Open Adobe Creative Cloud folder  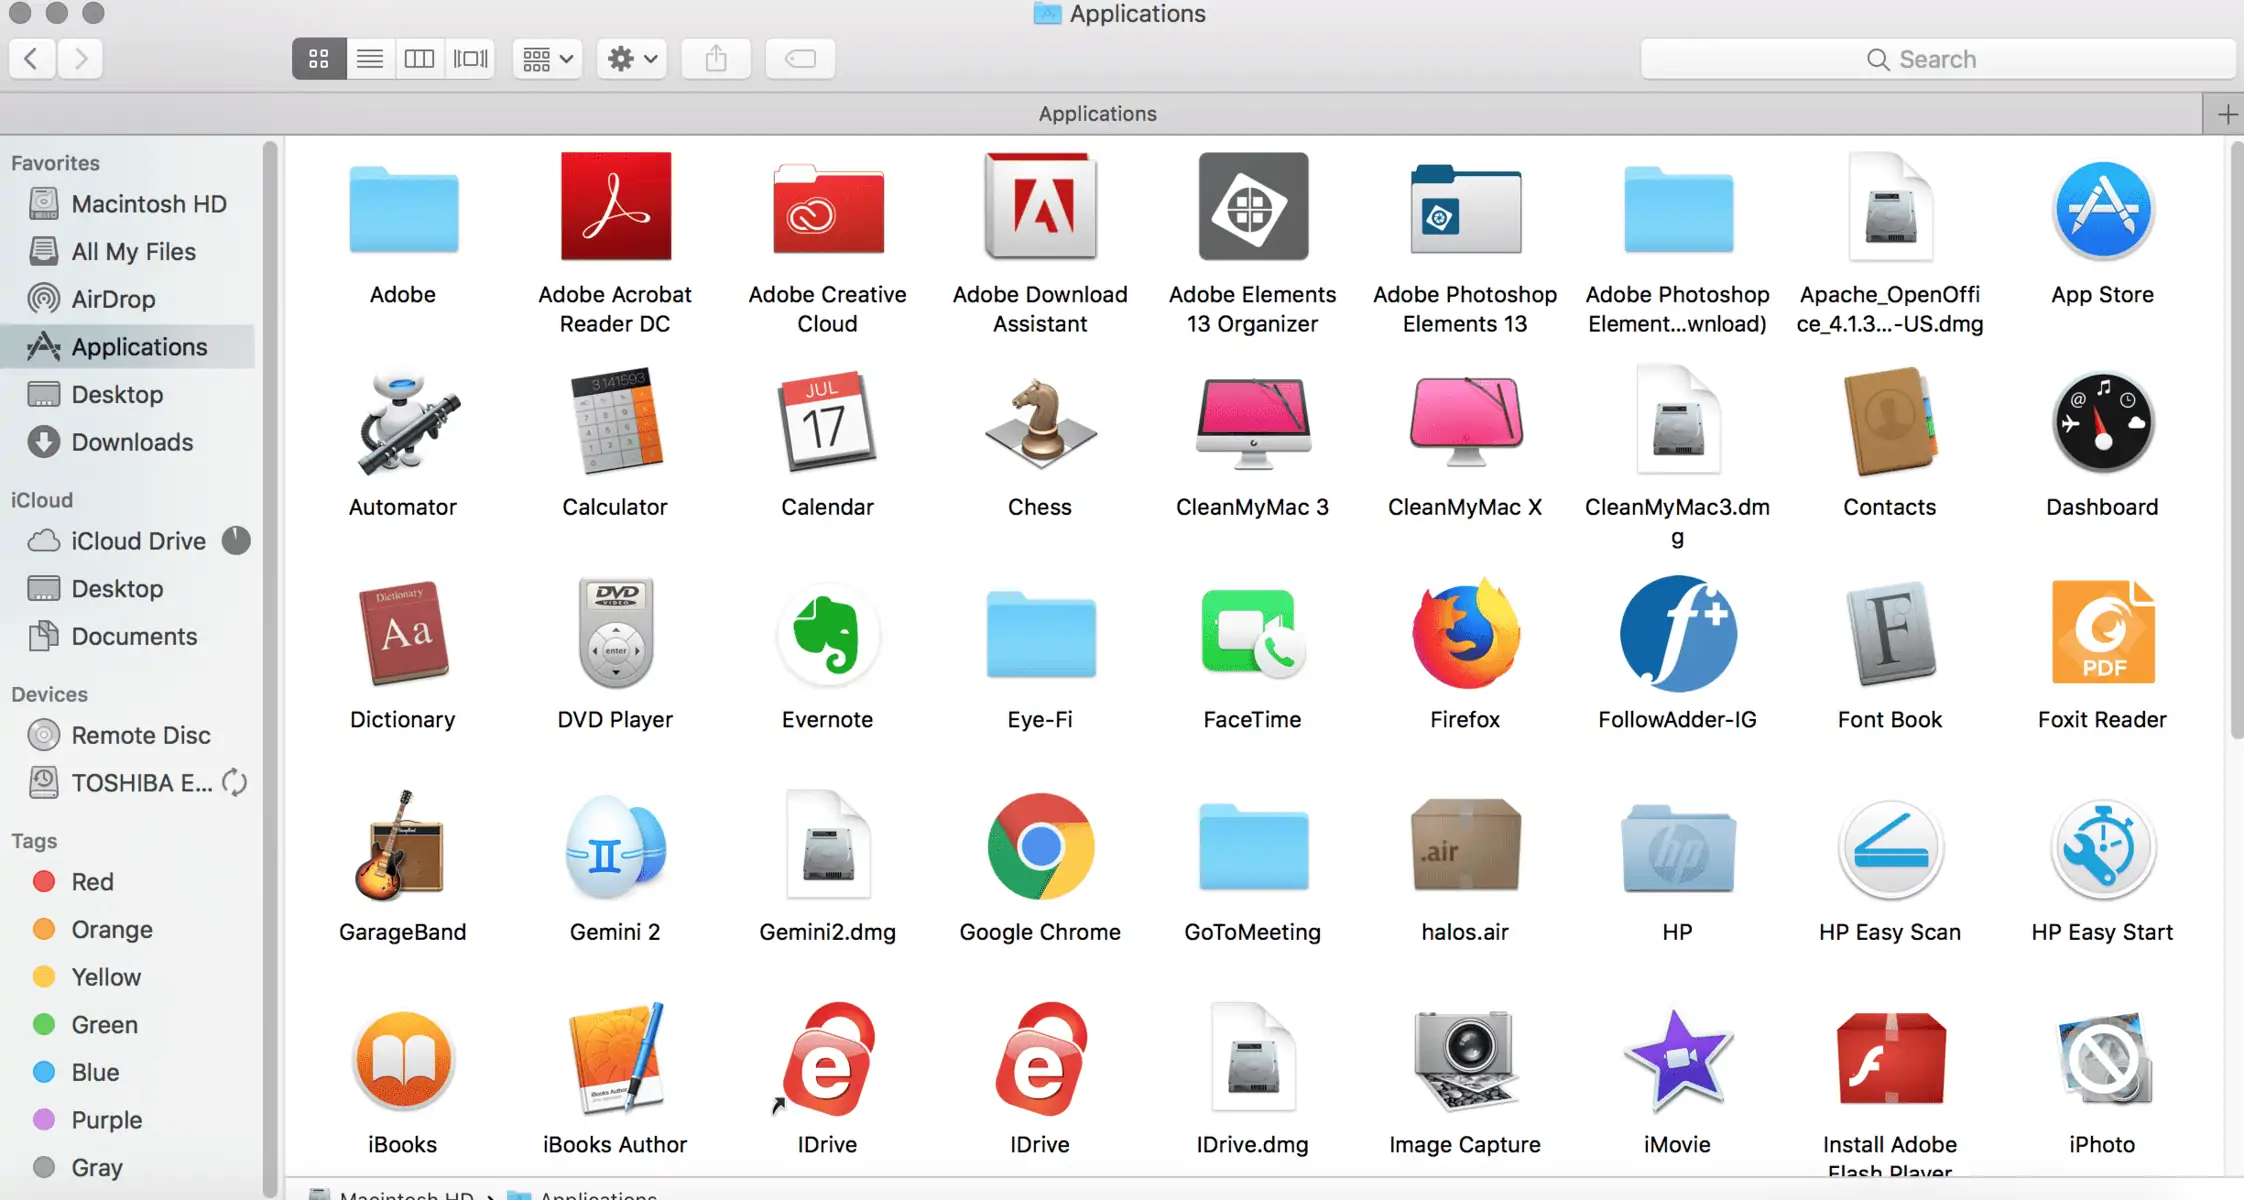pyautogui.click(x=828, y=209)
